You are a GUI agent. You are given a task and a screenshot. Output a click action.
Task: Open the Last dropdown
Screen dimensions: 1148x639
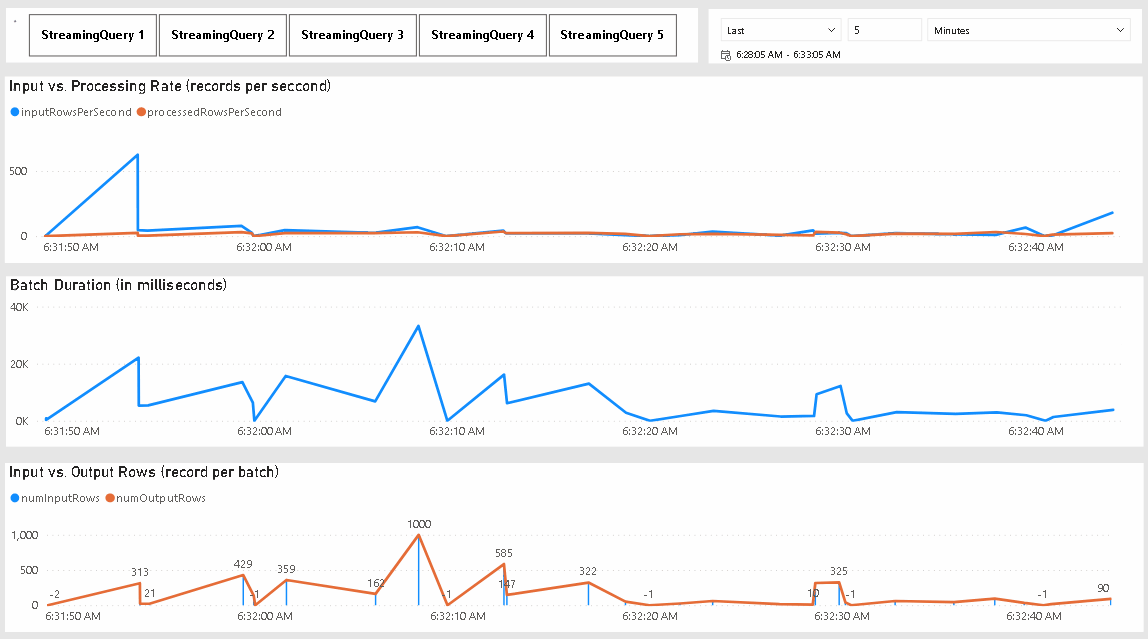[780, 29]
